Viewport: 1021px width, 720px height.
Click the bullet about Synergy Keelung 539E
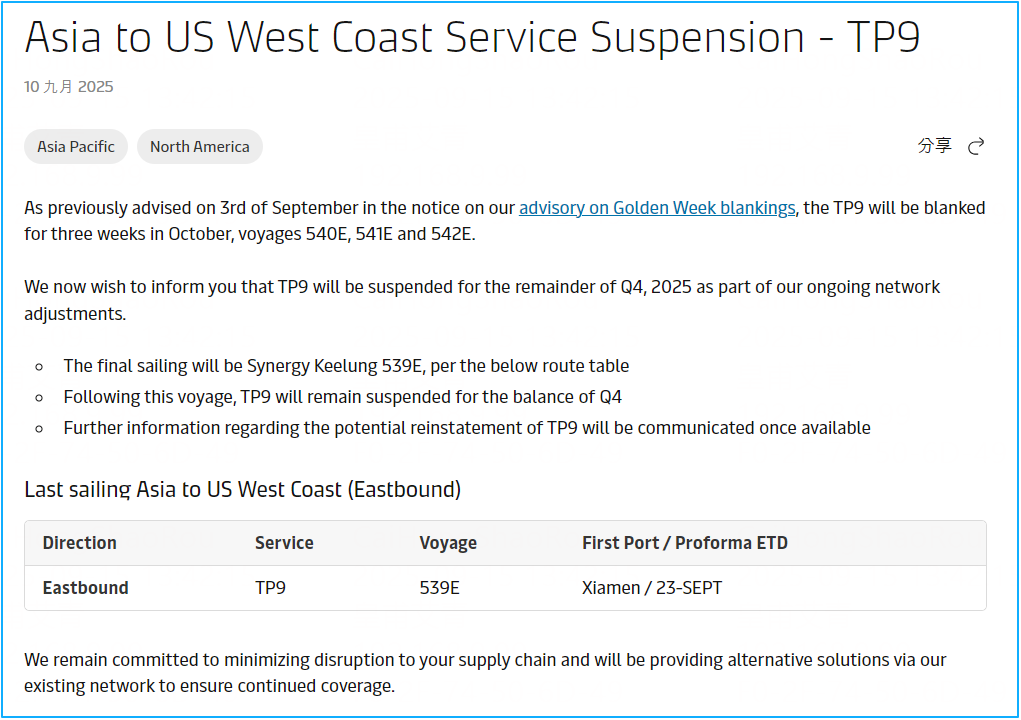coord(346,366)
